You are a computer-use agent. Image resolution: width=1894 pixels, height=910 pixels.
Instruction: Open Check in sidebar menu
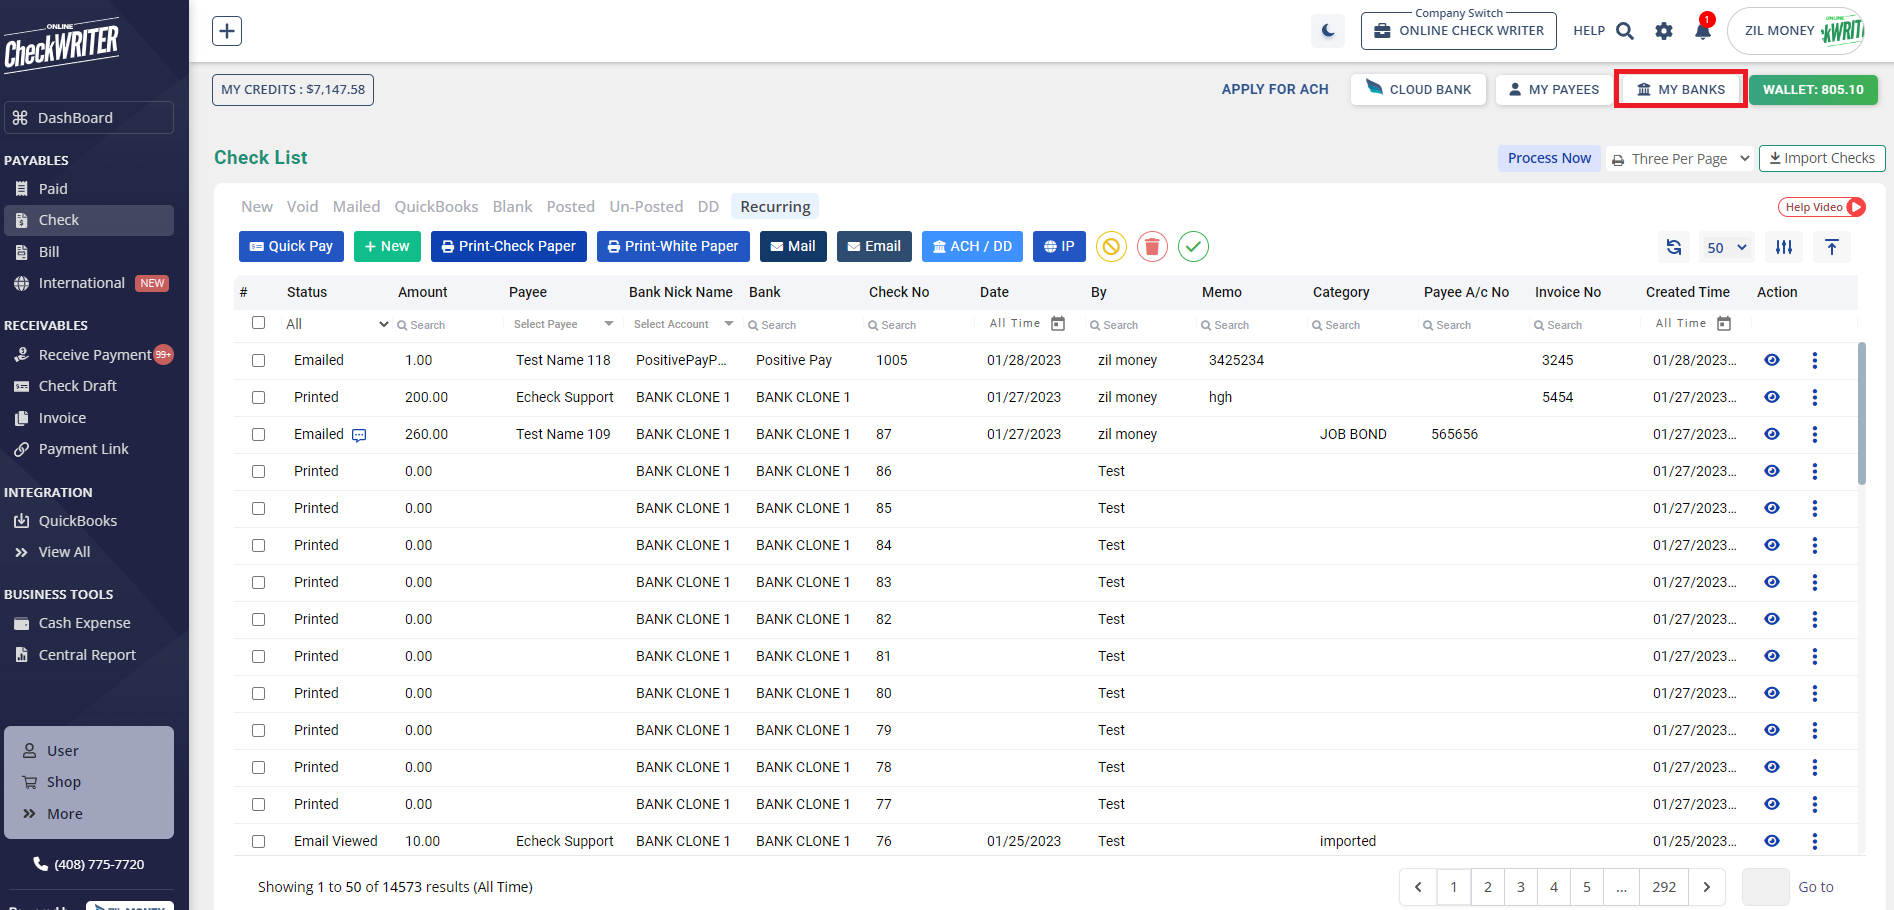coord(89,220)
